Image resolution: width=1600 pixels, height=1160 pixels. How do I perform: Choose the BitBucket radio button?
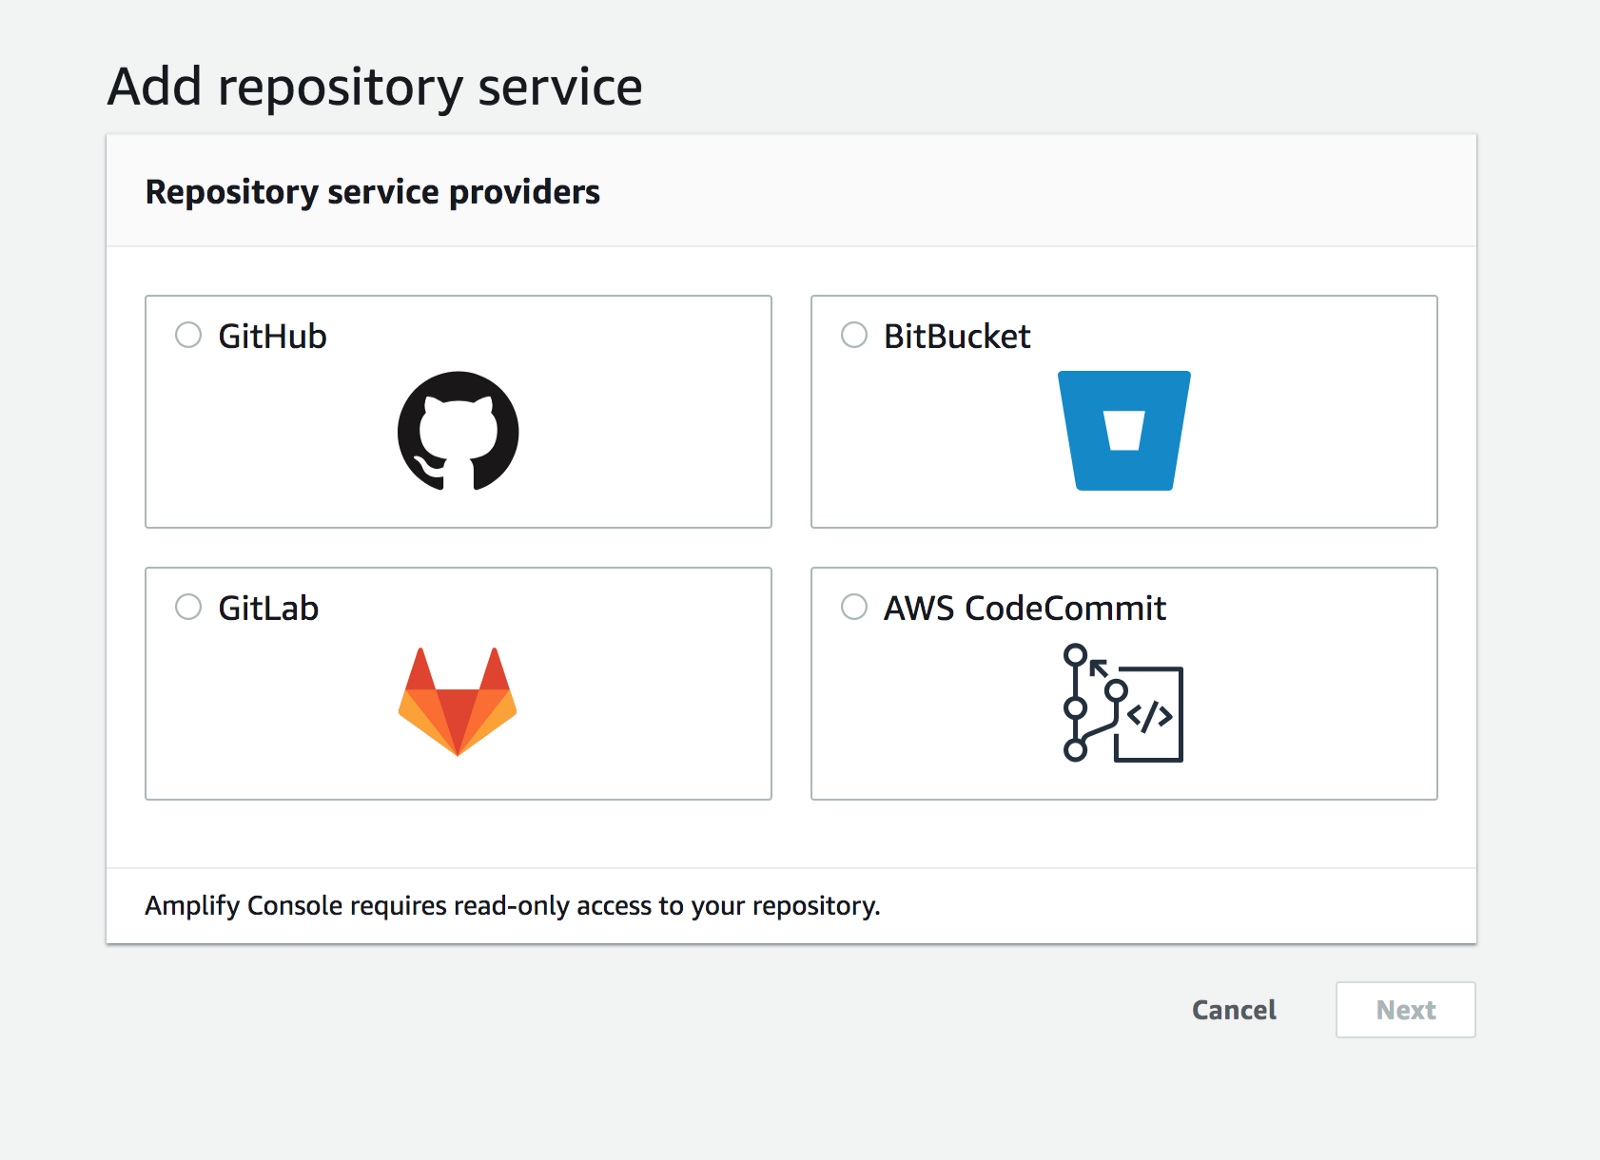(x=854, y=335)
